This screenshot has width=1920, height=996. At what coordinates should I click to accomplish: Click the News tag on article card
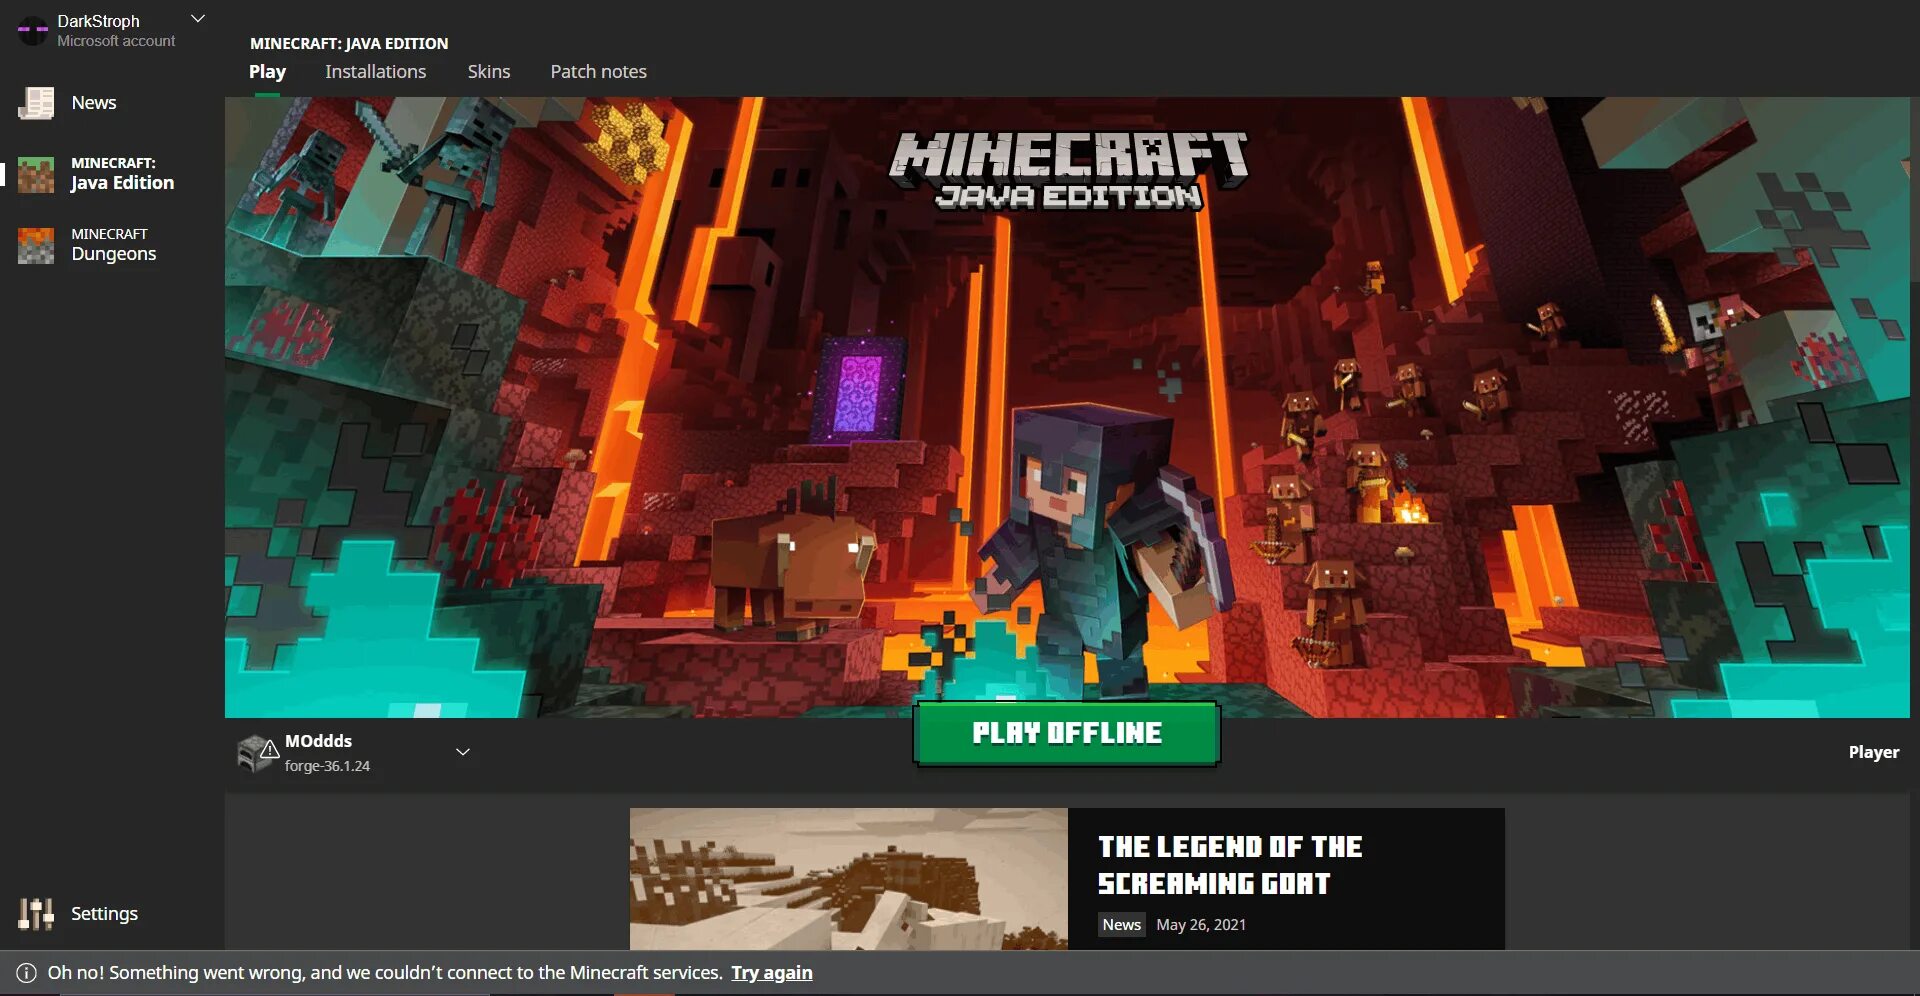click(x=1121, y=925)
